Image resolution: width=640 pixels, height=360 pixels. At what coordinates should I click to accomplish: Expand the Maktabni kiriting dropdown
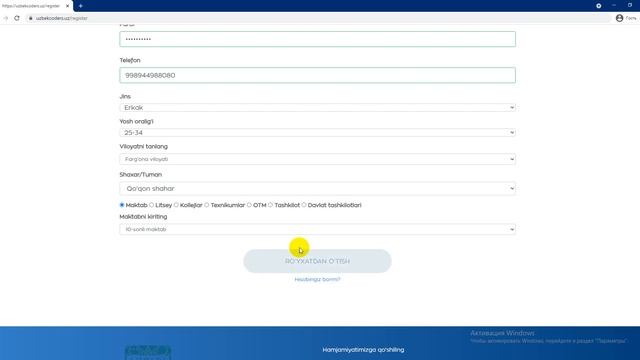(x=317, y=229)
